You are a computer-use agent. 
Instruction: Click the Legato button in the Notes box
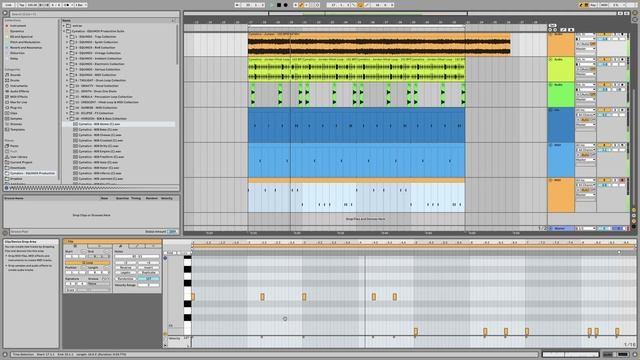point(125,273)
